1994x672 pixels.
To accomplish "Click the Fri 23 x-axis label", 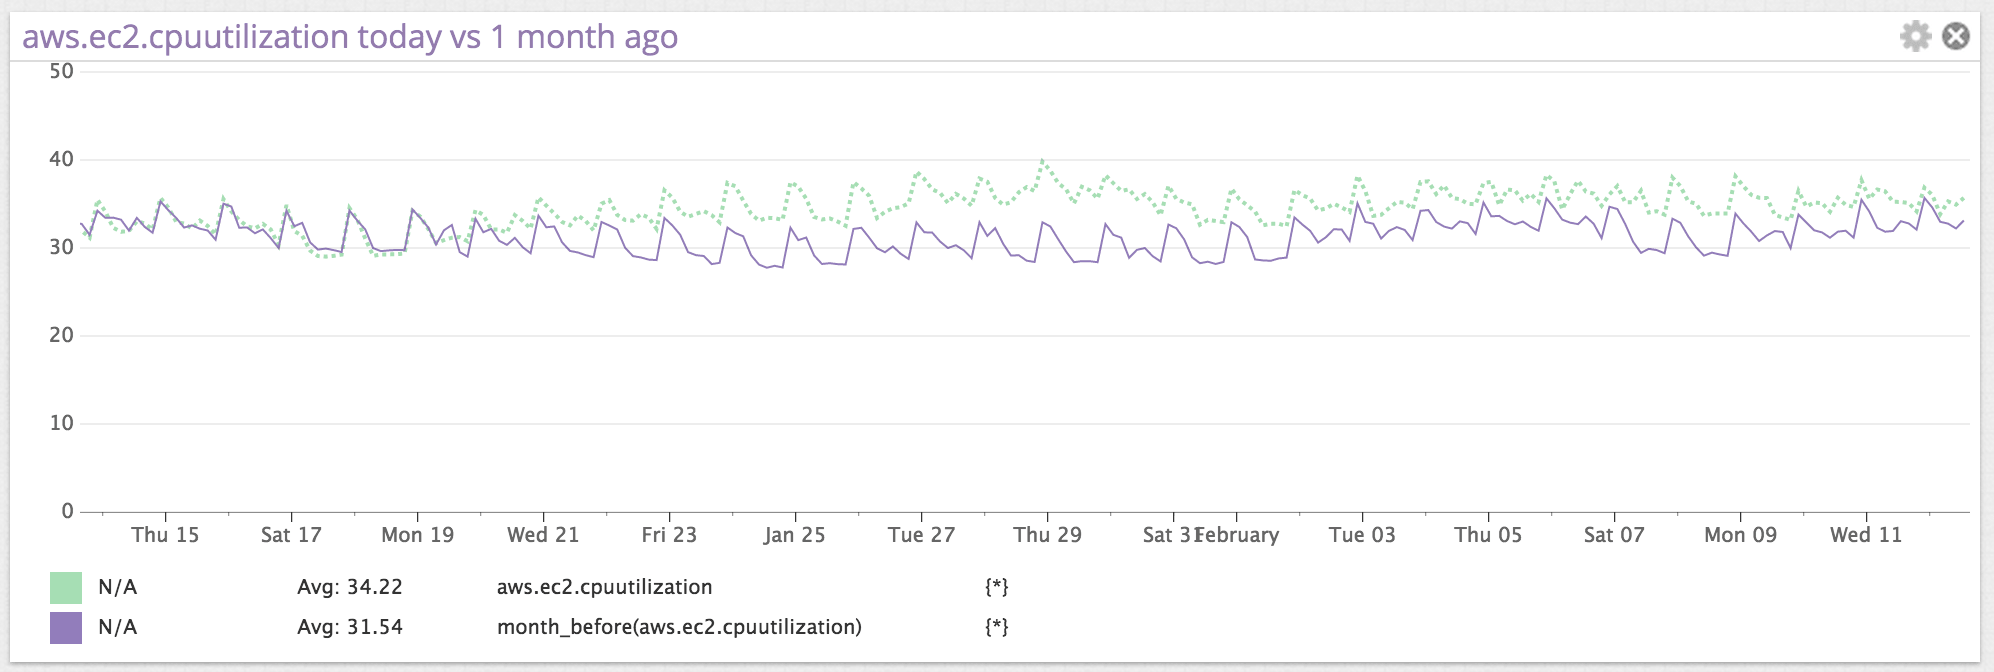I will tap(669, 535).
